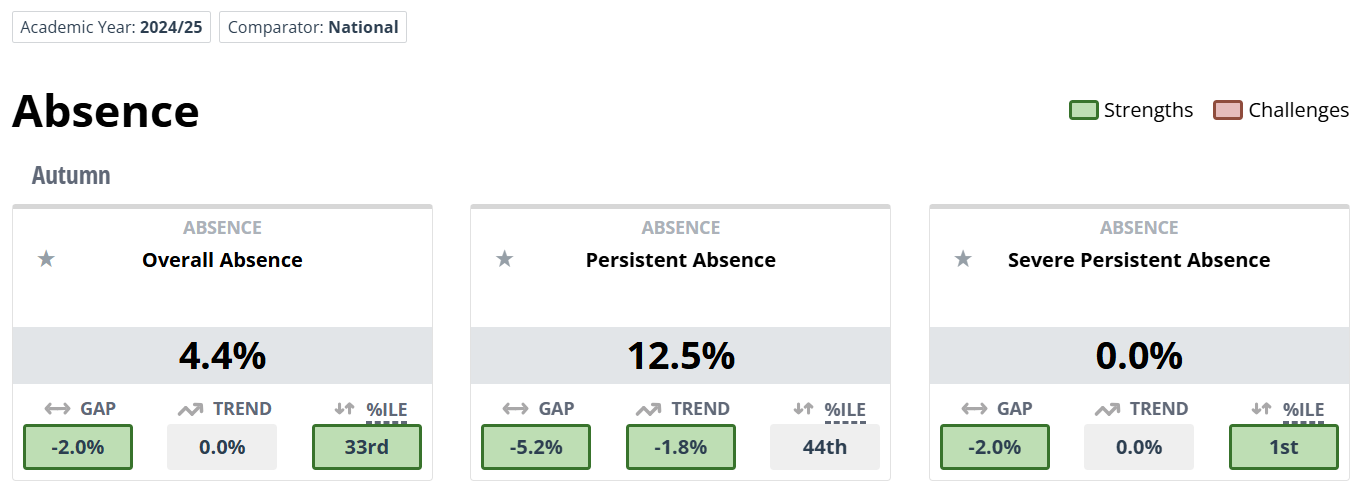Click the -1.8% trend value for Persistent Absence
Viewport: 1358px width, 487px height.
click(x=681, y=447)
